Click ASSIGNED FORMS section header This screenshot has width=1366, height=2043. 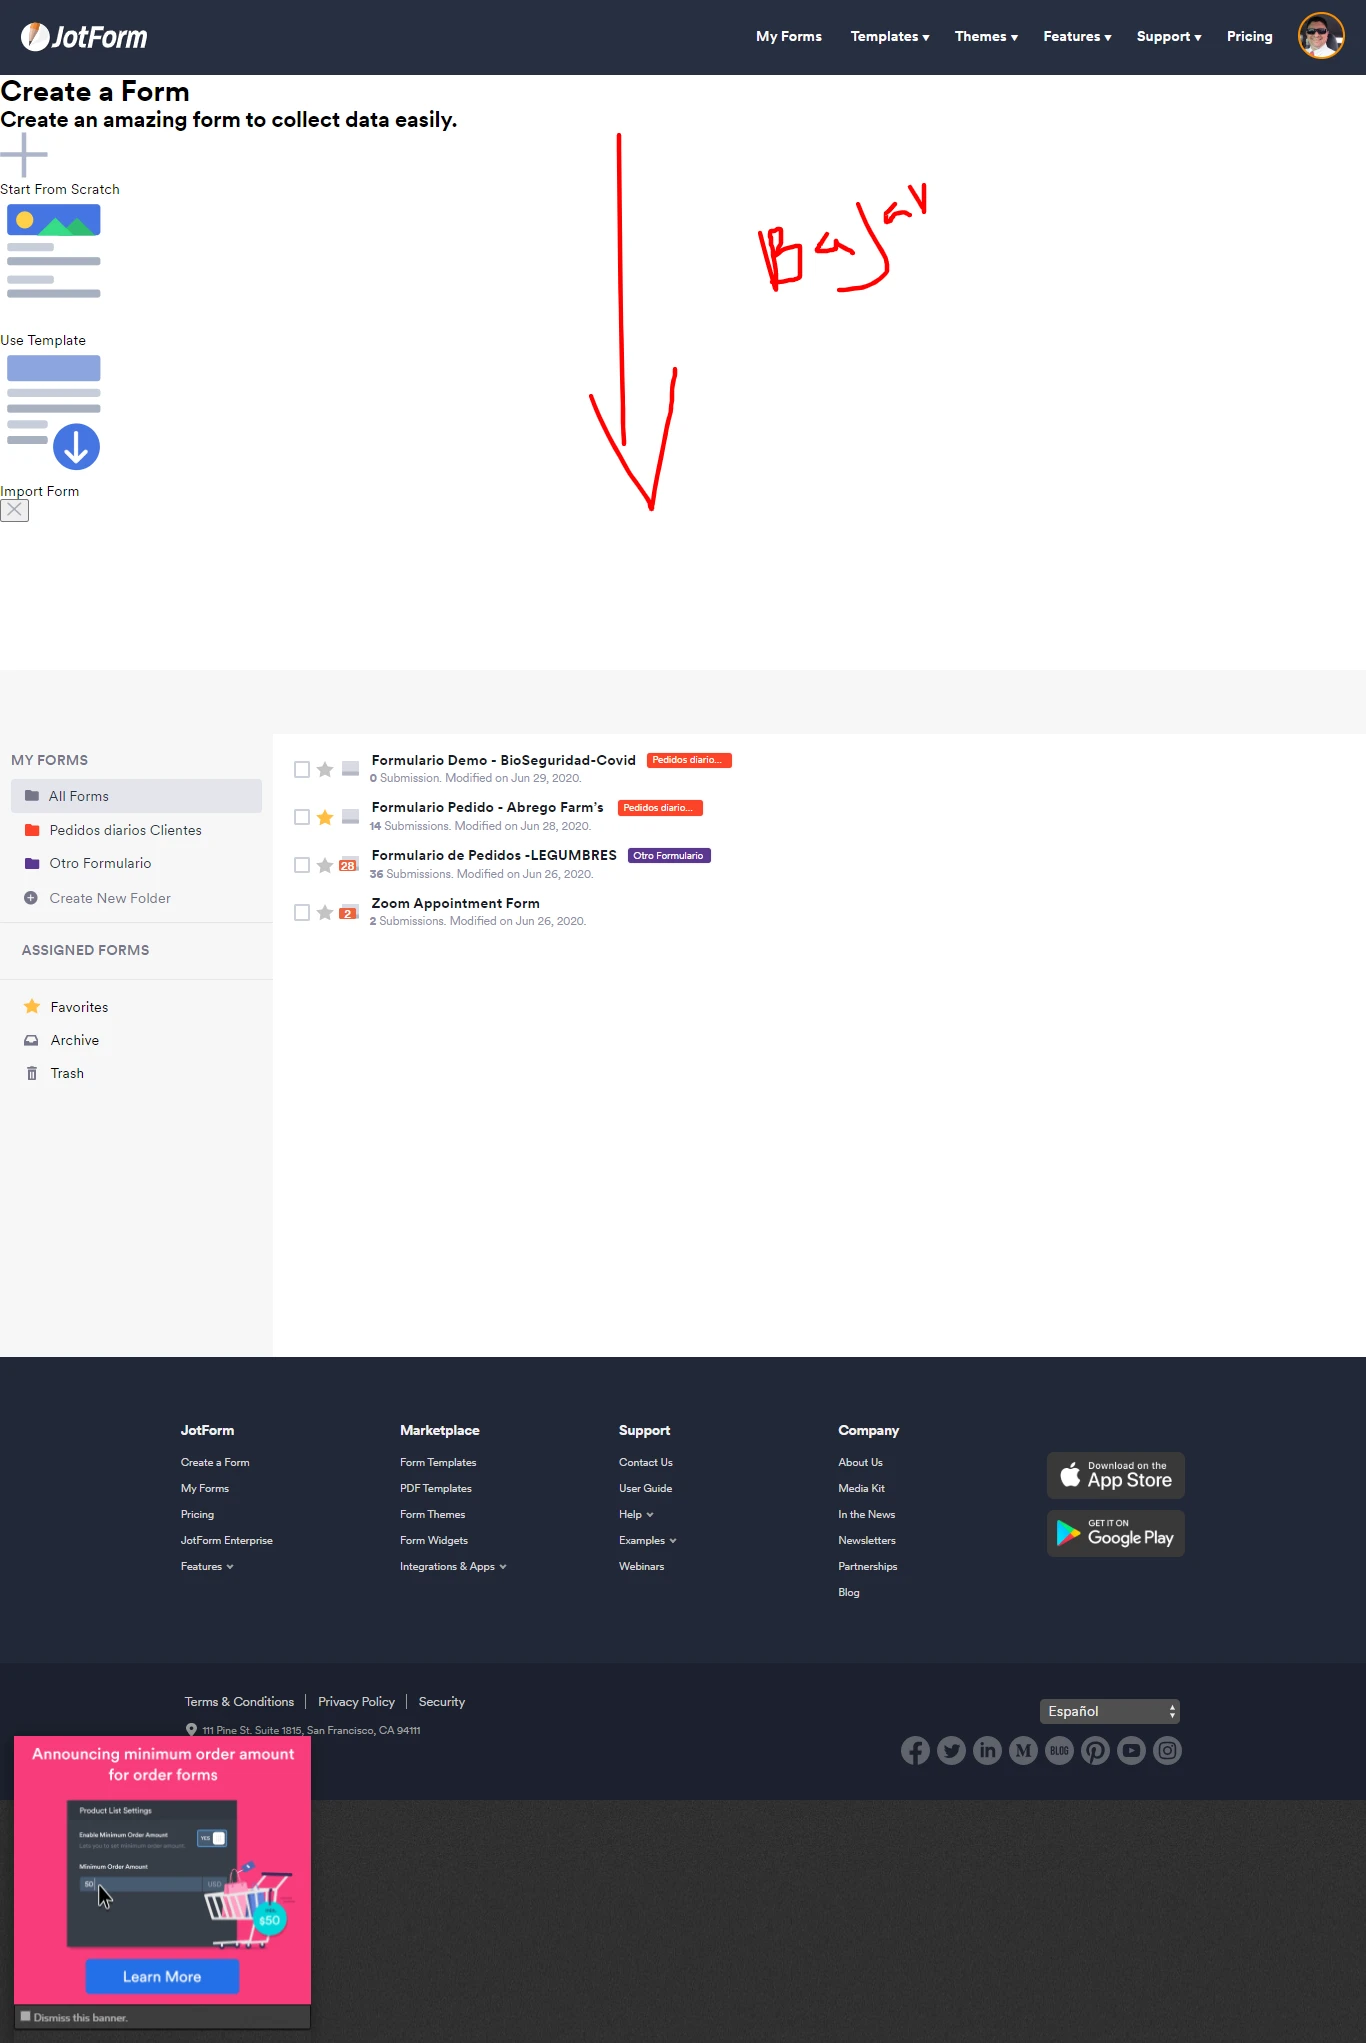85,950
